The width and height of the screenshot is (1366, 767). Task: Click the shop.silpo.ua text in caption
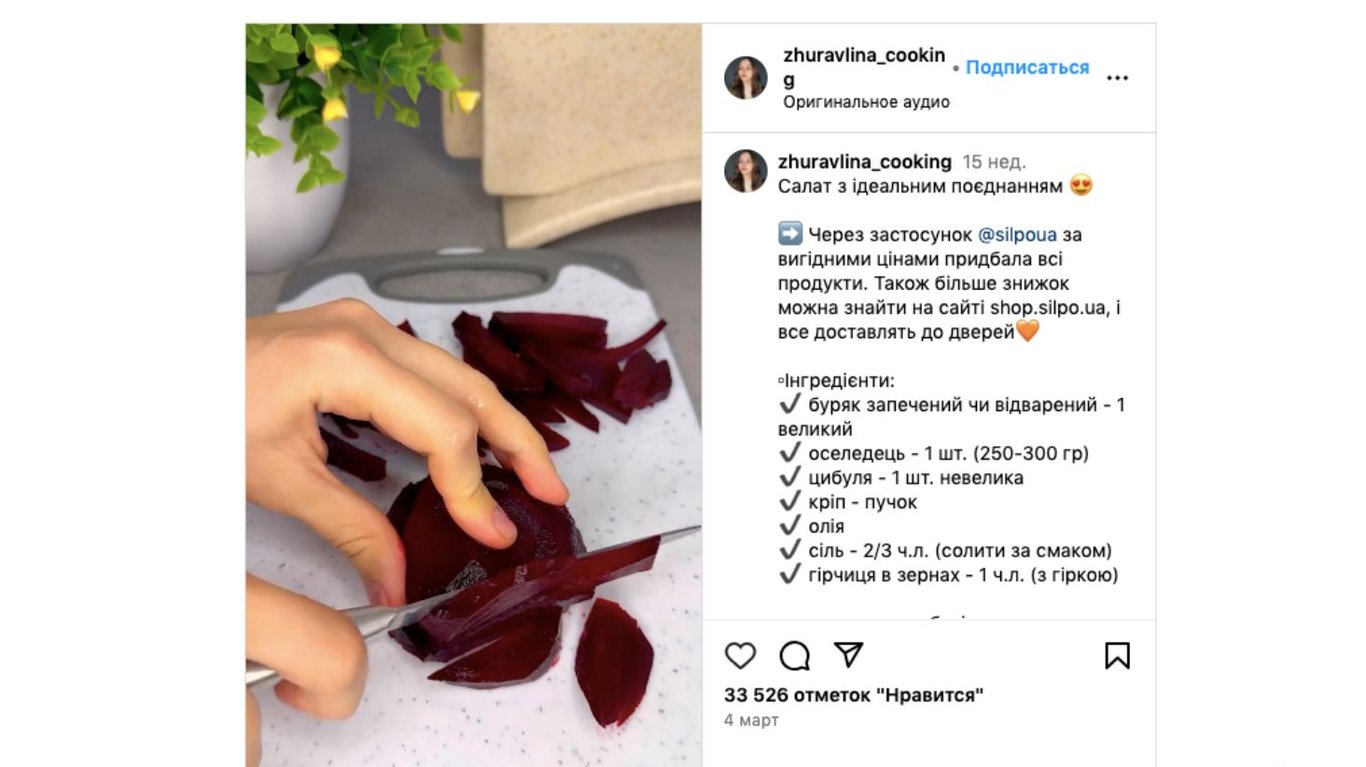tap(1034, 308)
